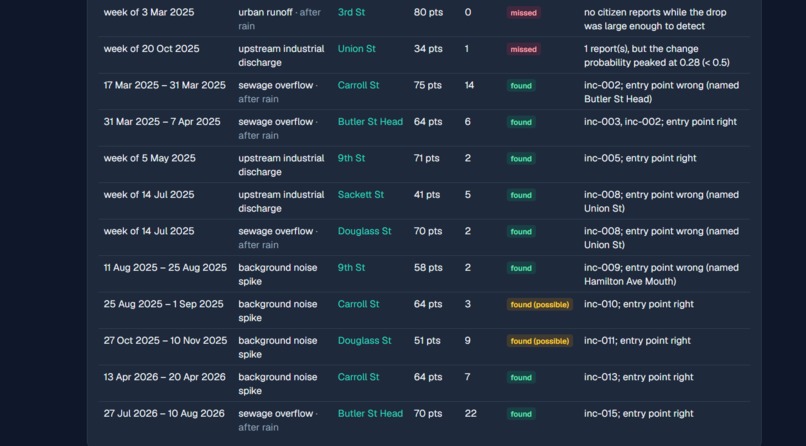Click the found badge for inc-009

[521, 268]
